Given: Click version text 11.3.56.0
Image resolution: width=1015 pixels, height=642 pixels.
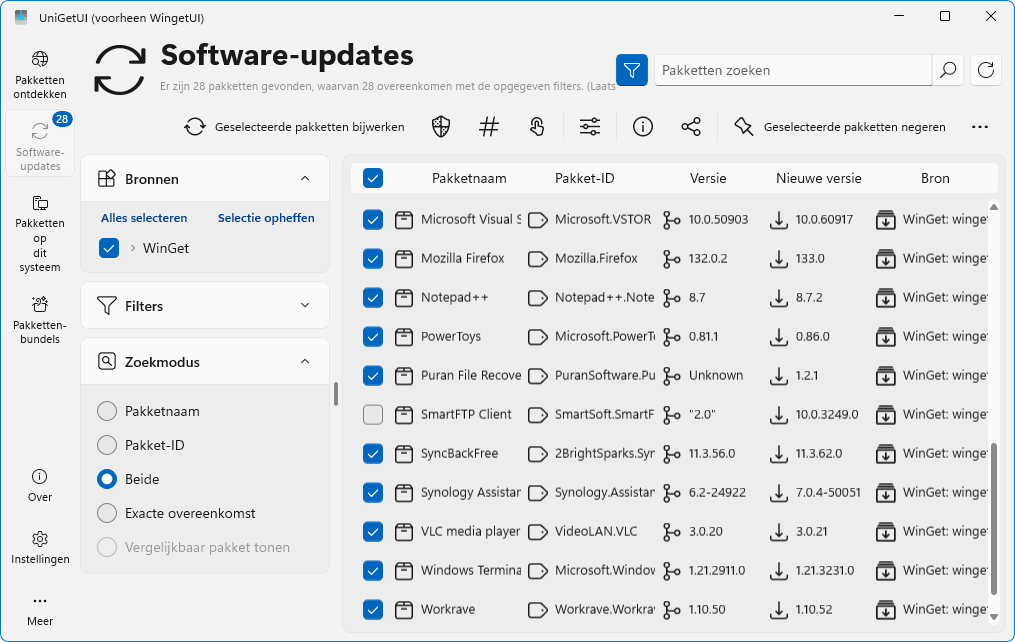Looking at the screenshot, I should coord(711,454).
